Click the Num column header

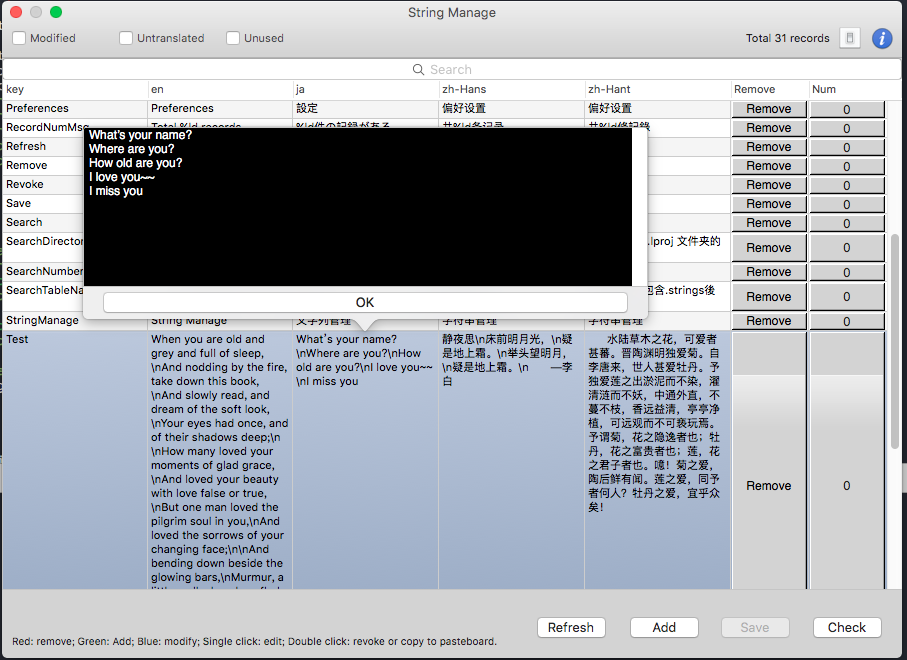click(x=847, y=90)
